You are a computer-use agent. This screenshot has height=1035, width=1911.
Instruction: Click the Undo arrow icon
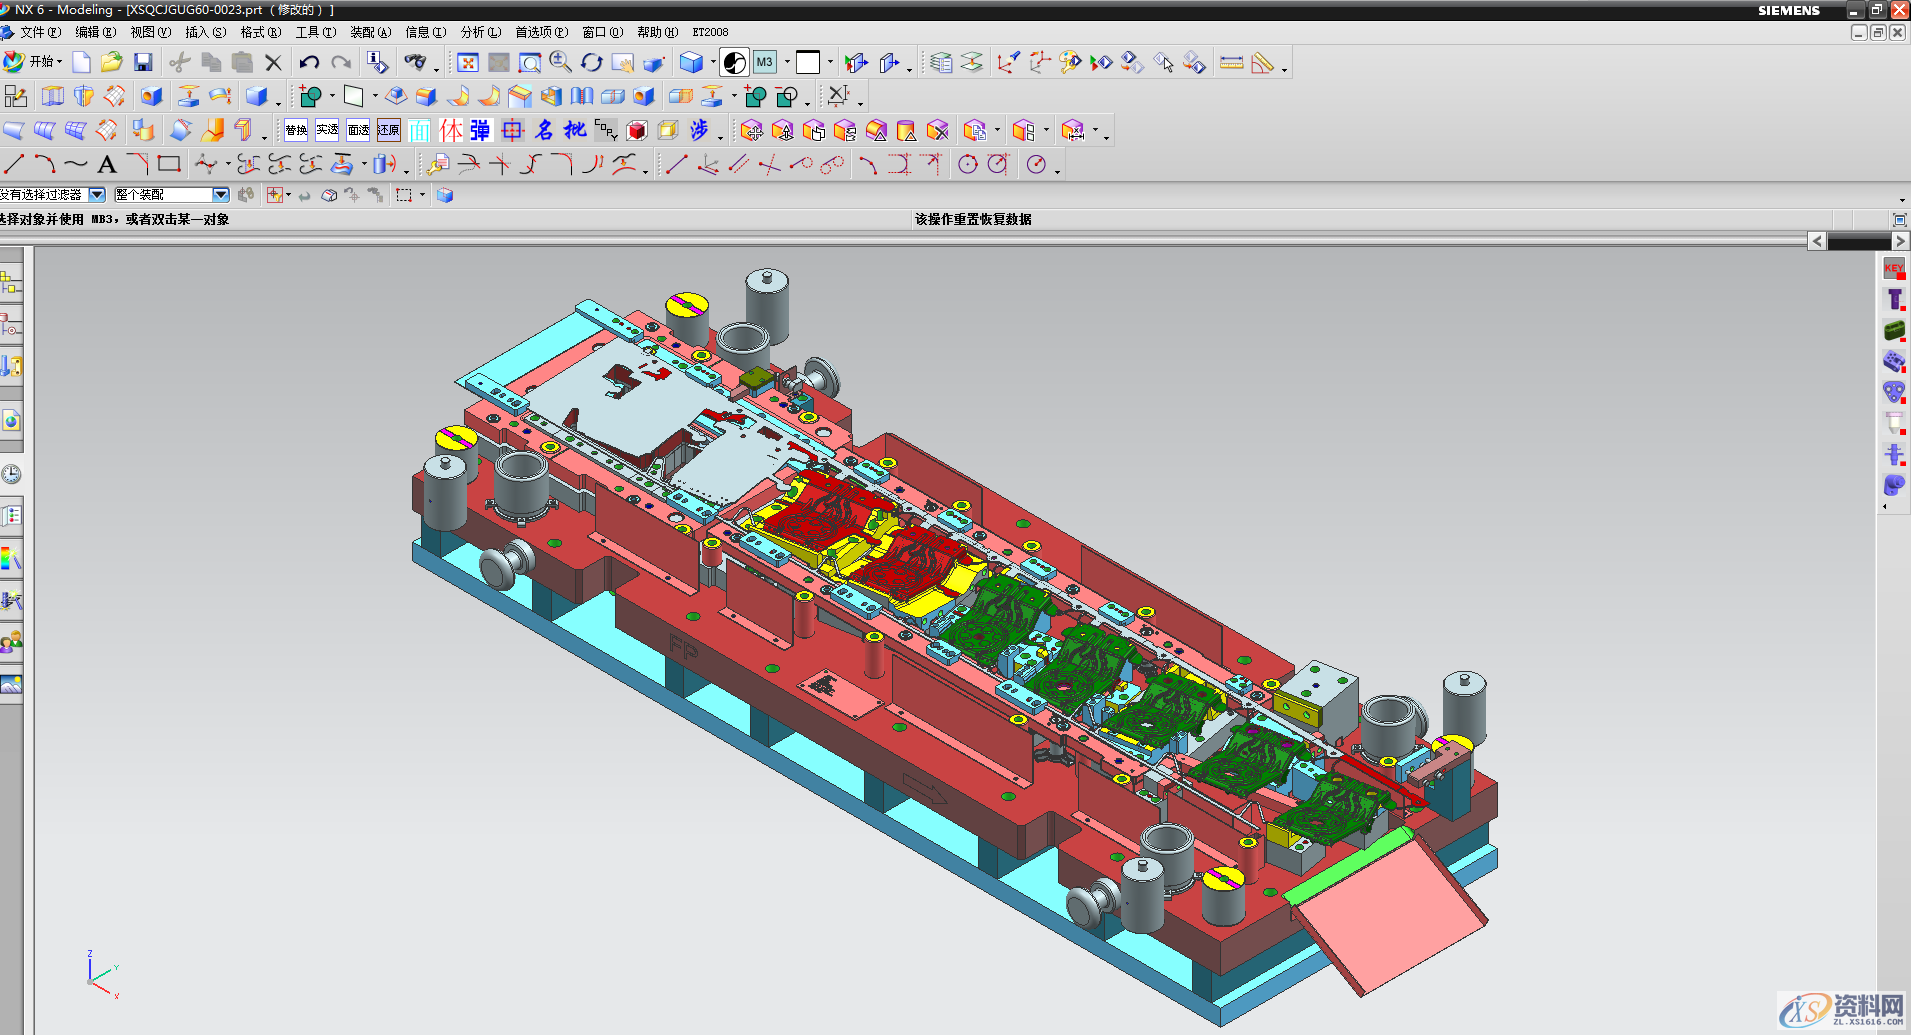(309, 63)
